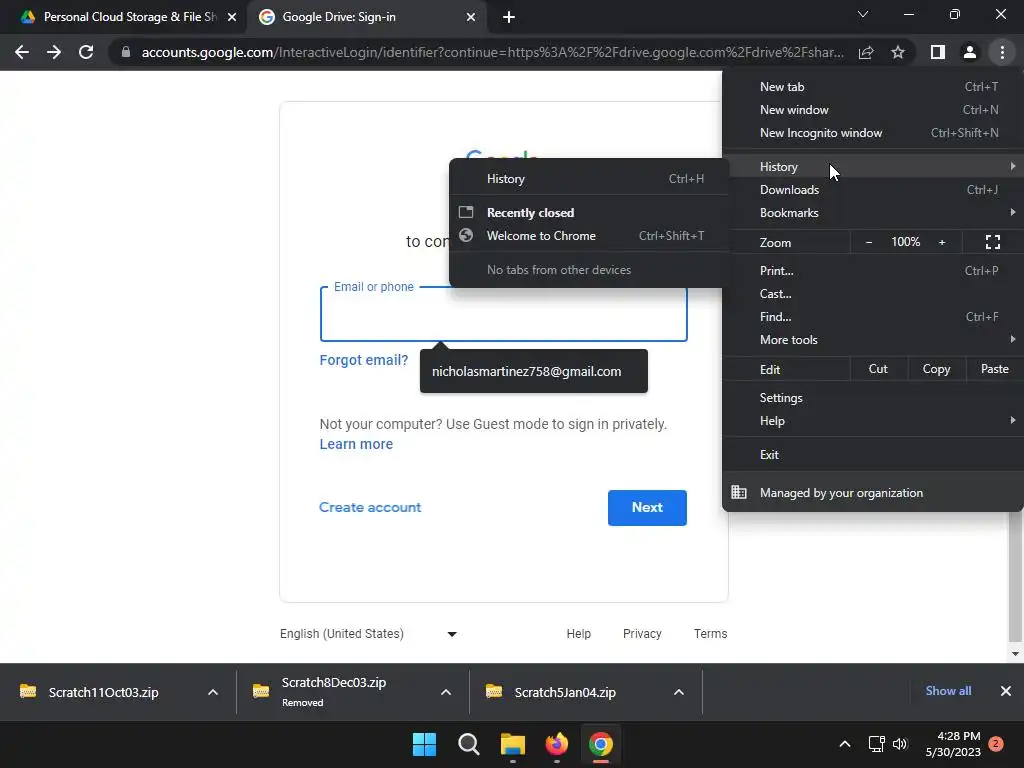Select Cast... in Chrome menu

pyautogui.click(x=873, y=294)
